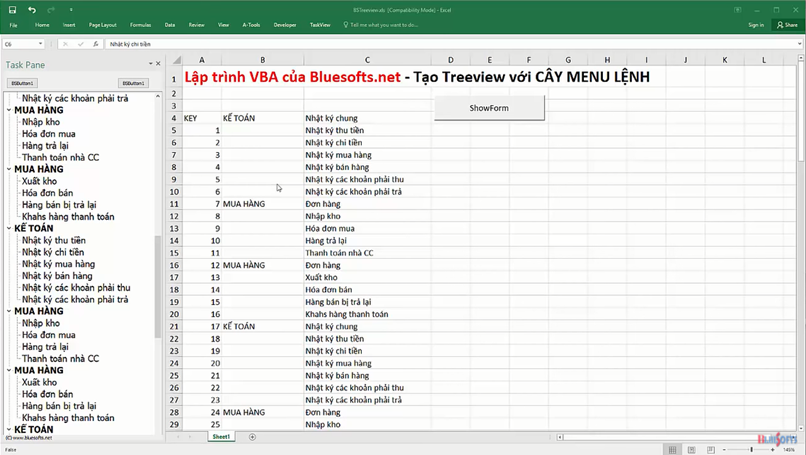This screenshot has width=806, height=455.
Task: Open the Name Box dropdown arrow
Action: coord(40,44)
